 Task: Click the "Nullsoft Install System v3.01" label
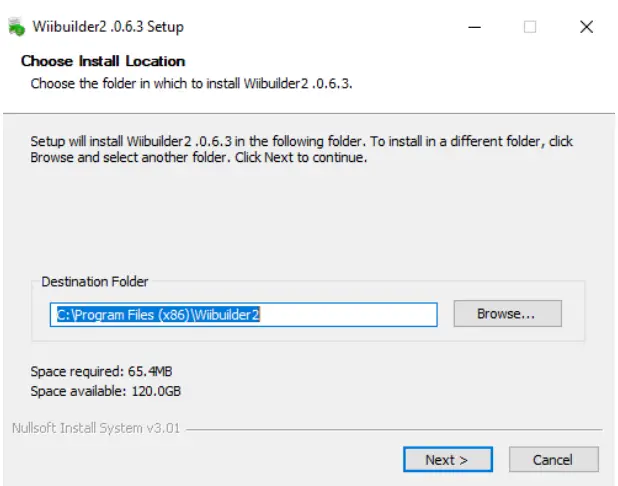click(x=96, y=429)
